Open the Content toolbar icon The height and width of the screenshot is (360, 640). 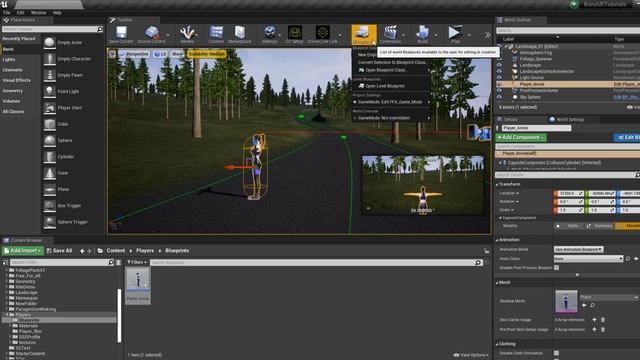(216, 34)
